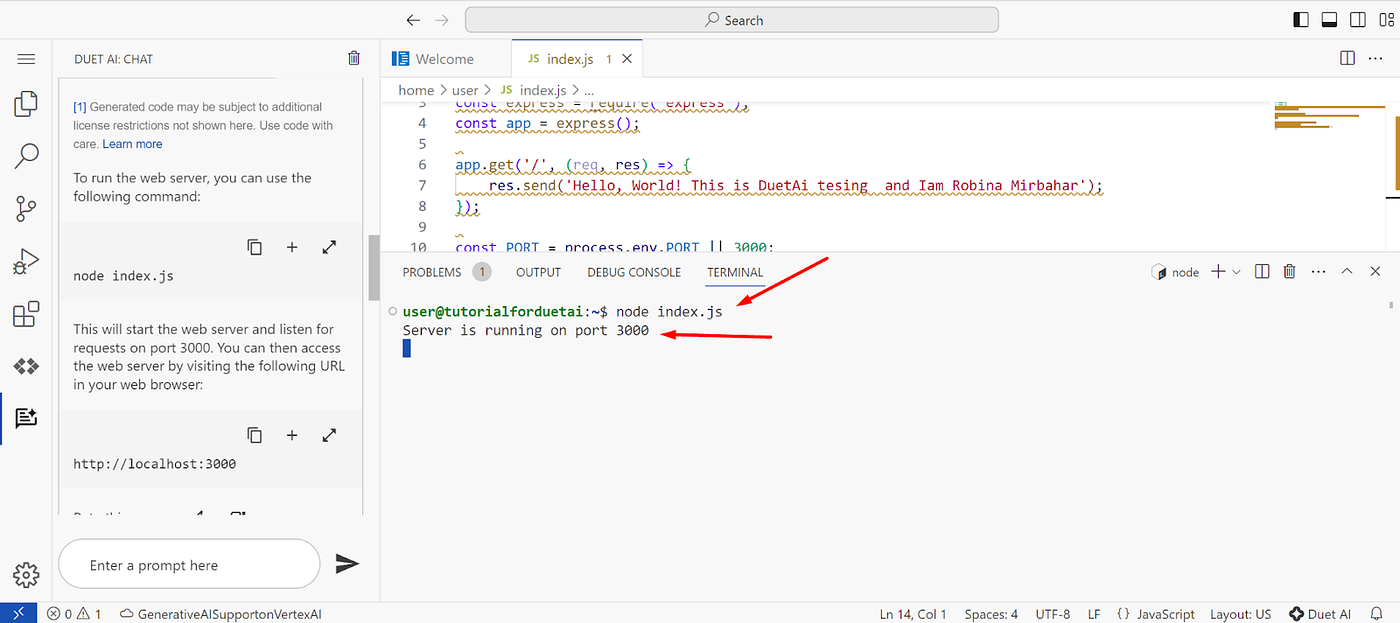Open the hamburger application menu
The height and width of the screenshot is (623, 1400).
tap(26, 59)
